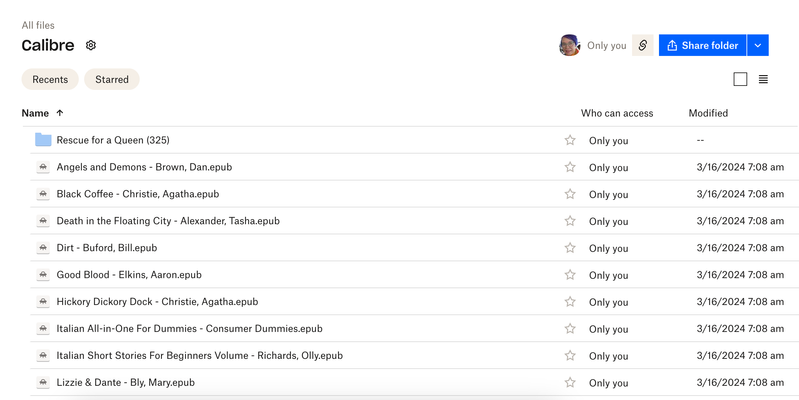Star the Angels and Demons epub

[x=570, y=167]
